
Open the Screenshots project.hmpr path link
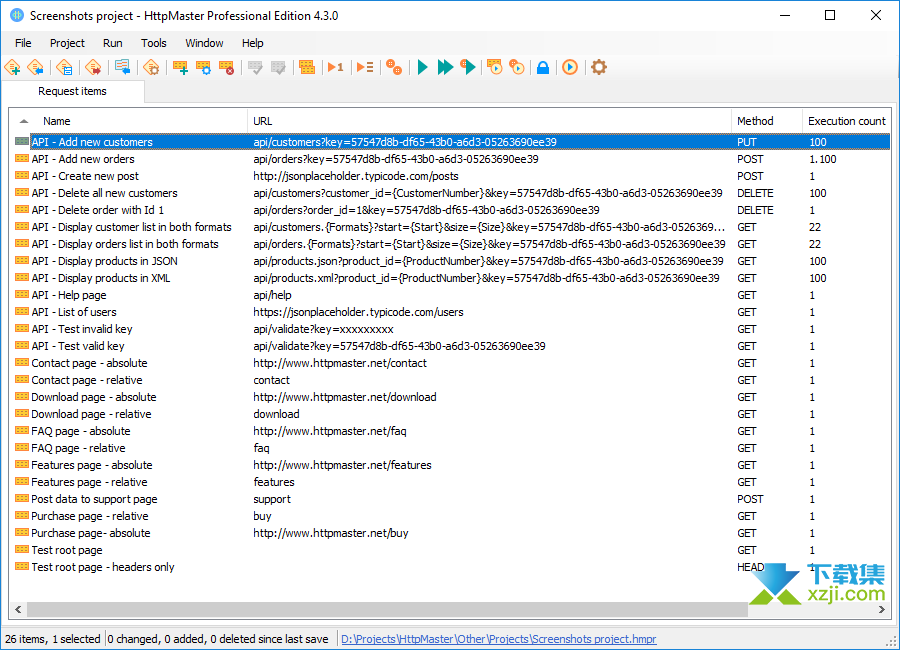click(x=499, y=639)
